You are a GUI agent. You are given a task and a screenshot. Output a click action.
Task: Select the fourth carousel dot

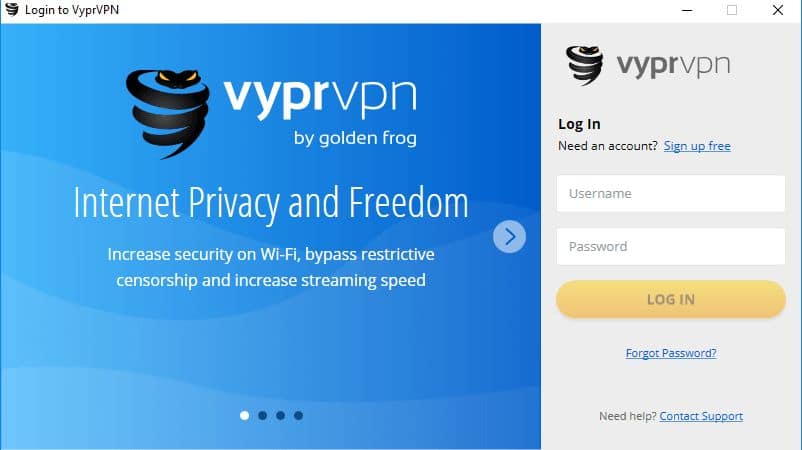pyautogui.click(x=298, y=416)
